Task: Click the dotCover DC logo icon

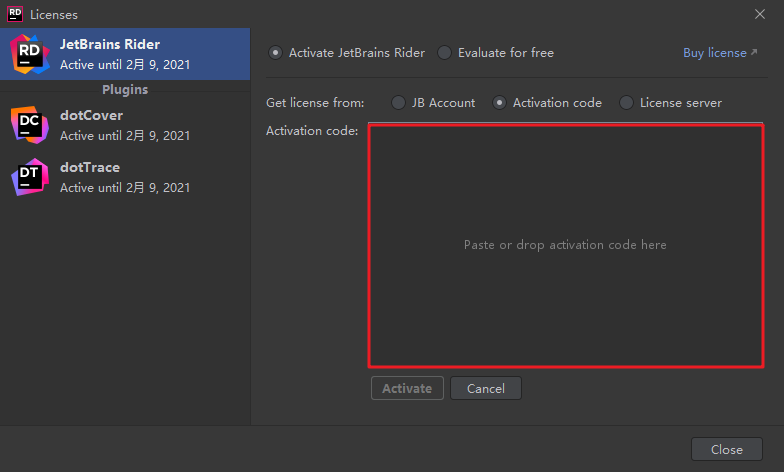Action: [x=30, y=125]
